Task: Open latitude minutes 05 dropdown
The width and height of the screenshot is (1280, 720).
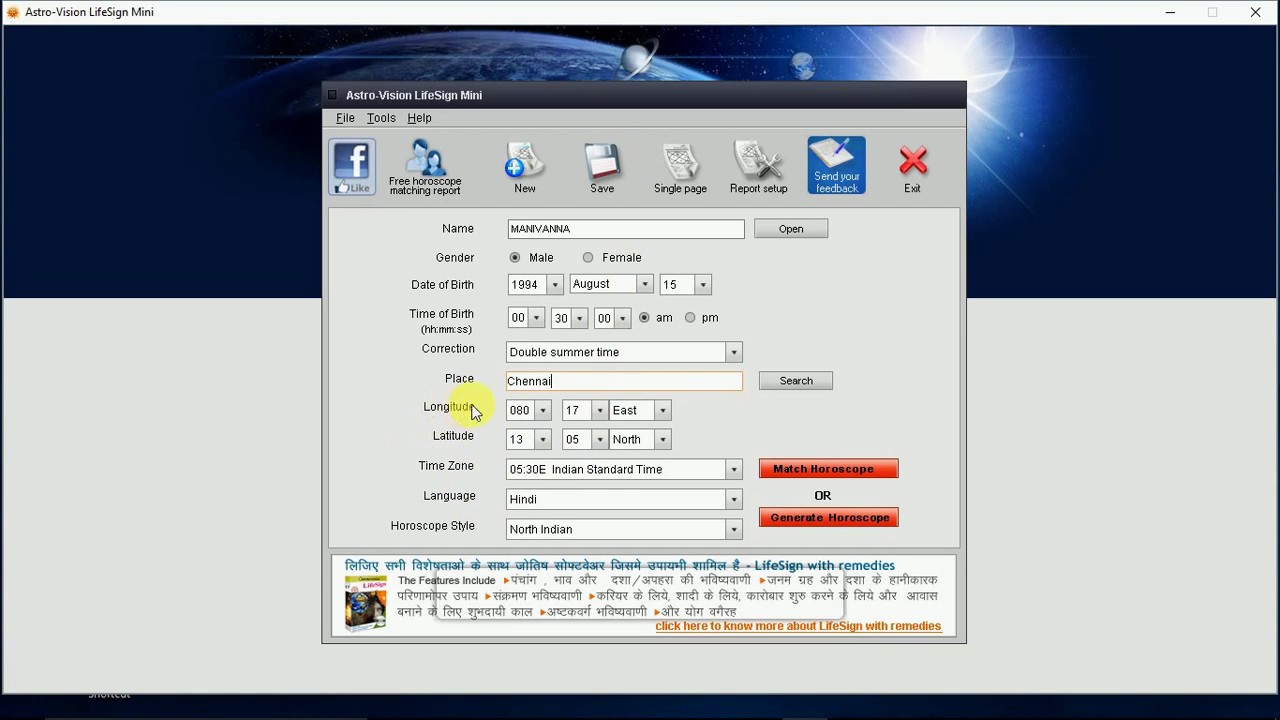Action: click(x=600, y=440)
